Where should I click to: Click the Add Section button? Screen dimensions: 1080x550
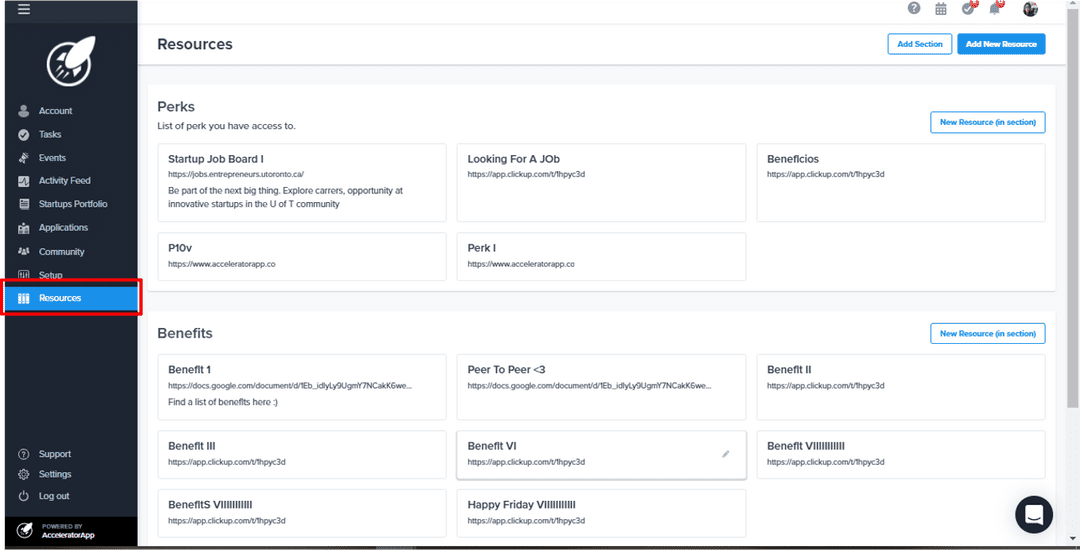[x=919, y=44]
